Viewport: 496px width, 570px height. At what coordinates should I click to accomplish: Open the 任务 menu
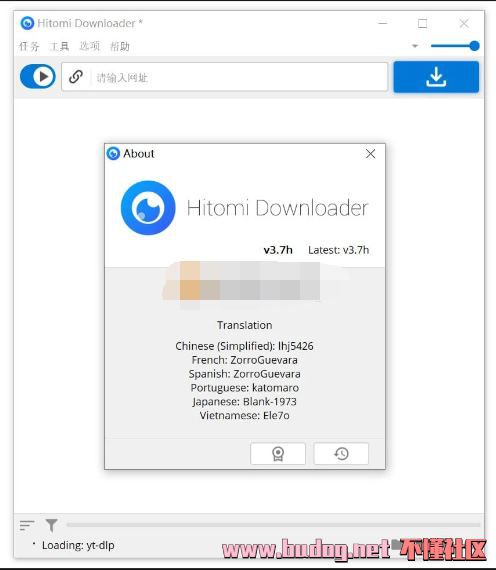tap(29, 46)
